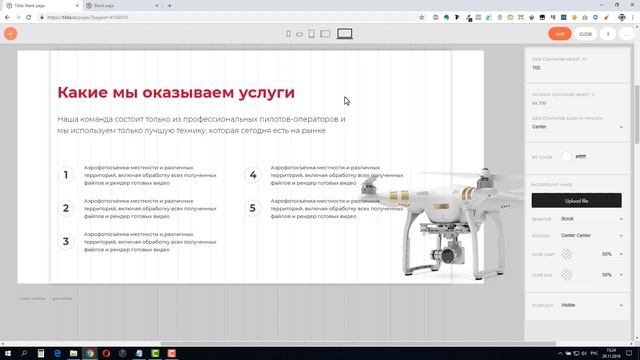Open the grid container align Center dropdown
Screen dimensions: 640x360
(x=577, y=127)
